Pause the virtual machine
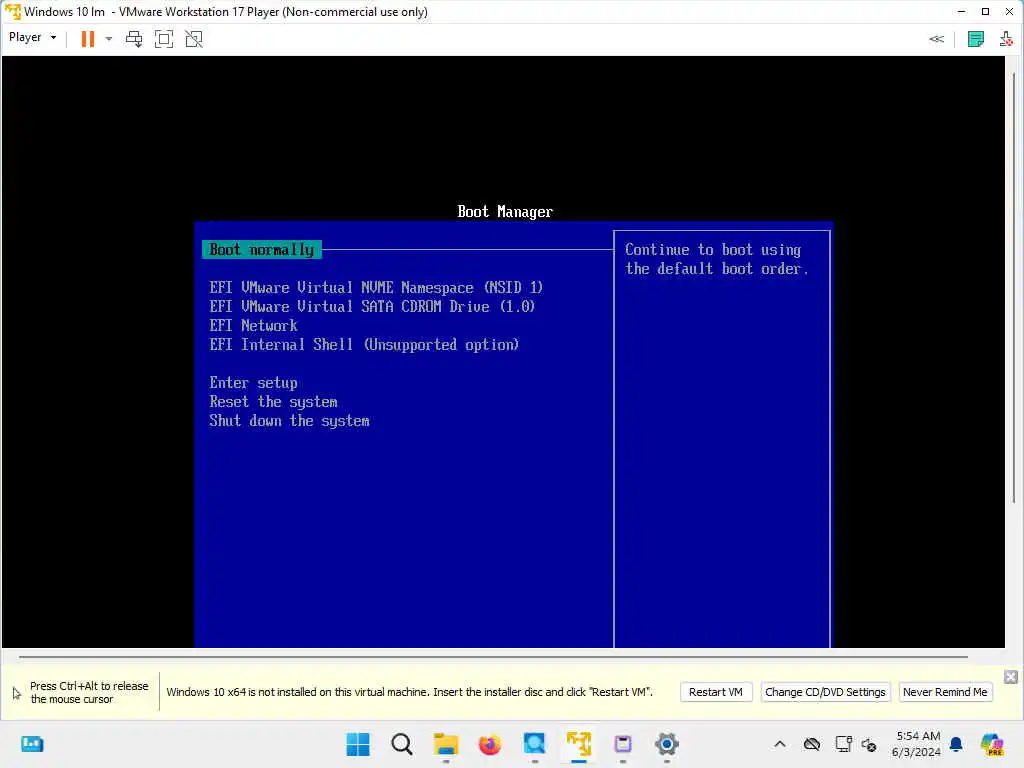 coord(88,39)
